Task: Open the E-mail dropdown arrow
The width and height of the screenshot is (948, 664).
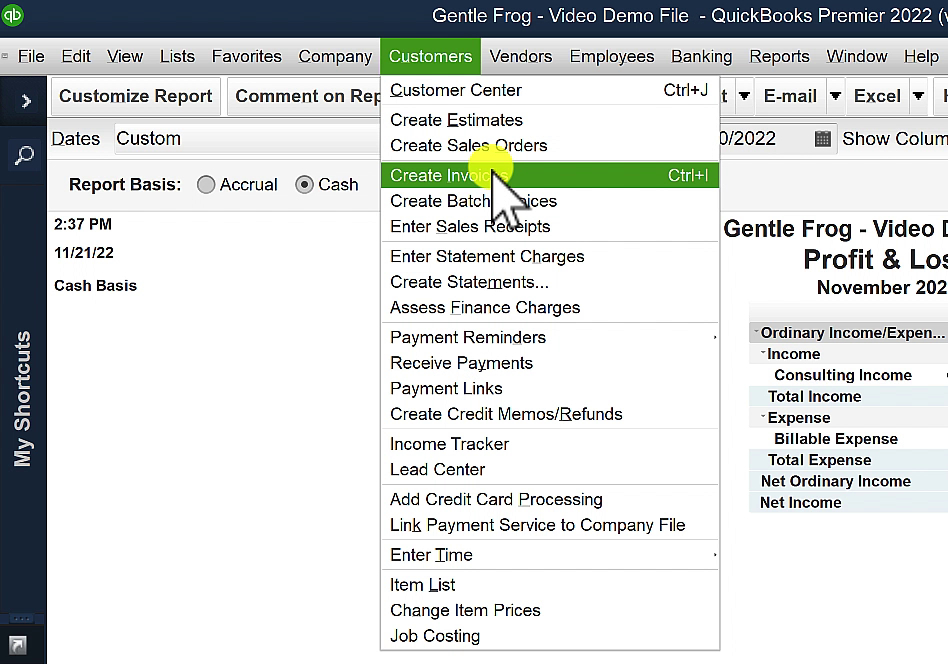Action: point(835,96)
